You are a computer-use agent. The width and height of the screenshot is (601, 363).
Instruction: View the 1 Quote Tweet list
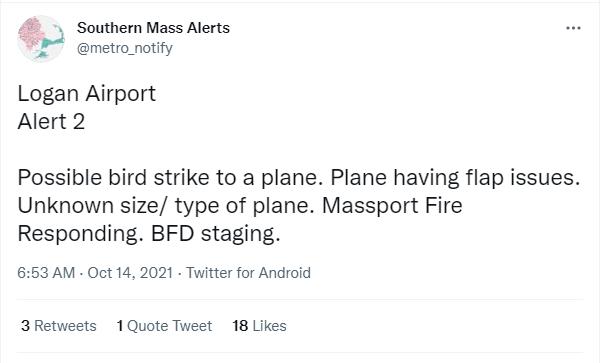pos(164,326)
